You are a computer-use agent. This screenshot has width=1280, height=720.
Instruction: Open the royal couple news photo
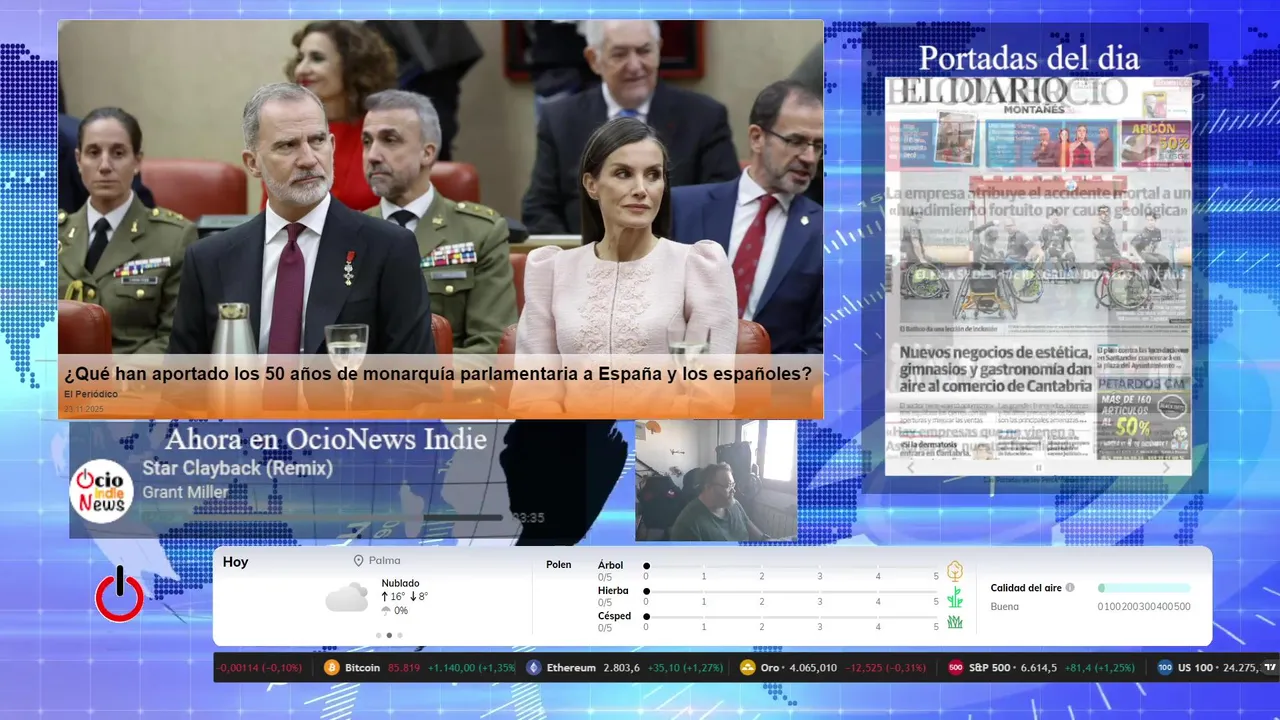pyautogui.click(x=440, y=187)
